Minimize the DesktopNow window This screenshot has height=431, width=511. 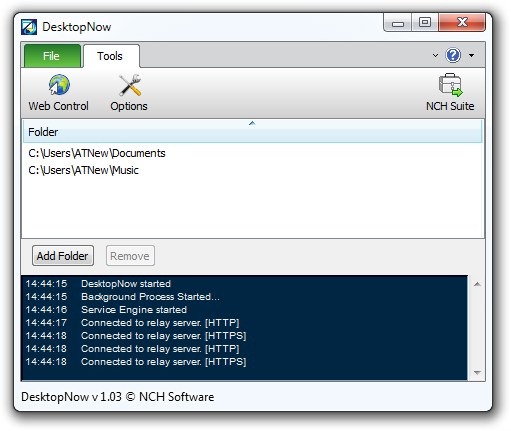398,23
